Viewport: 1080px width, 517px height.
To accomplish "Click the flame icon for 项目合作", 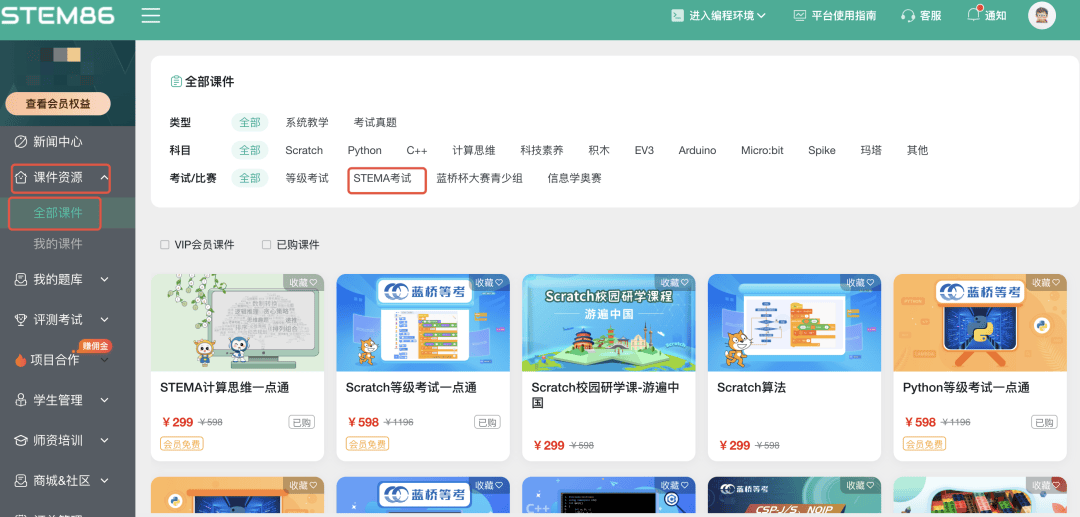I will point(20,359).
